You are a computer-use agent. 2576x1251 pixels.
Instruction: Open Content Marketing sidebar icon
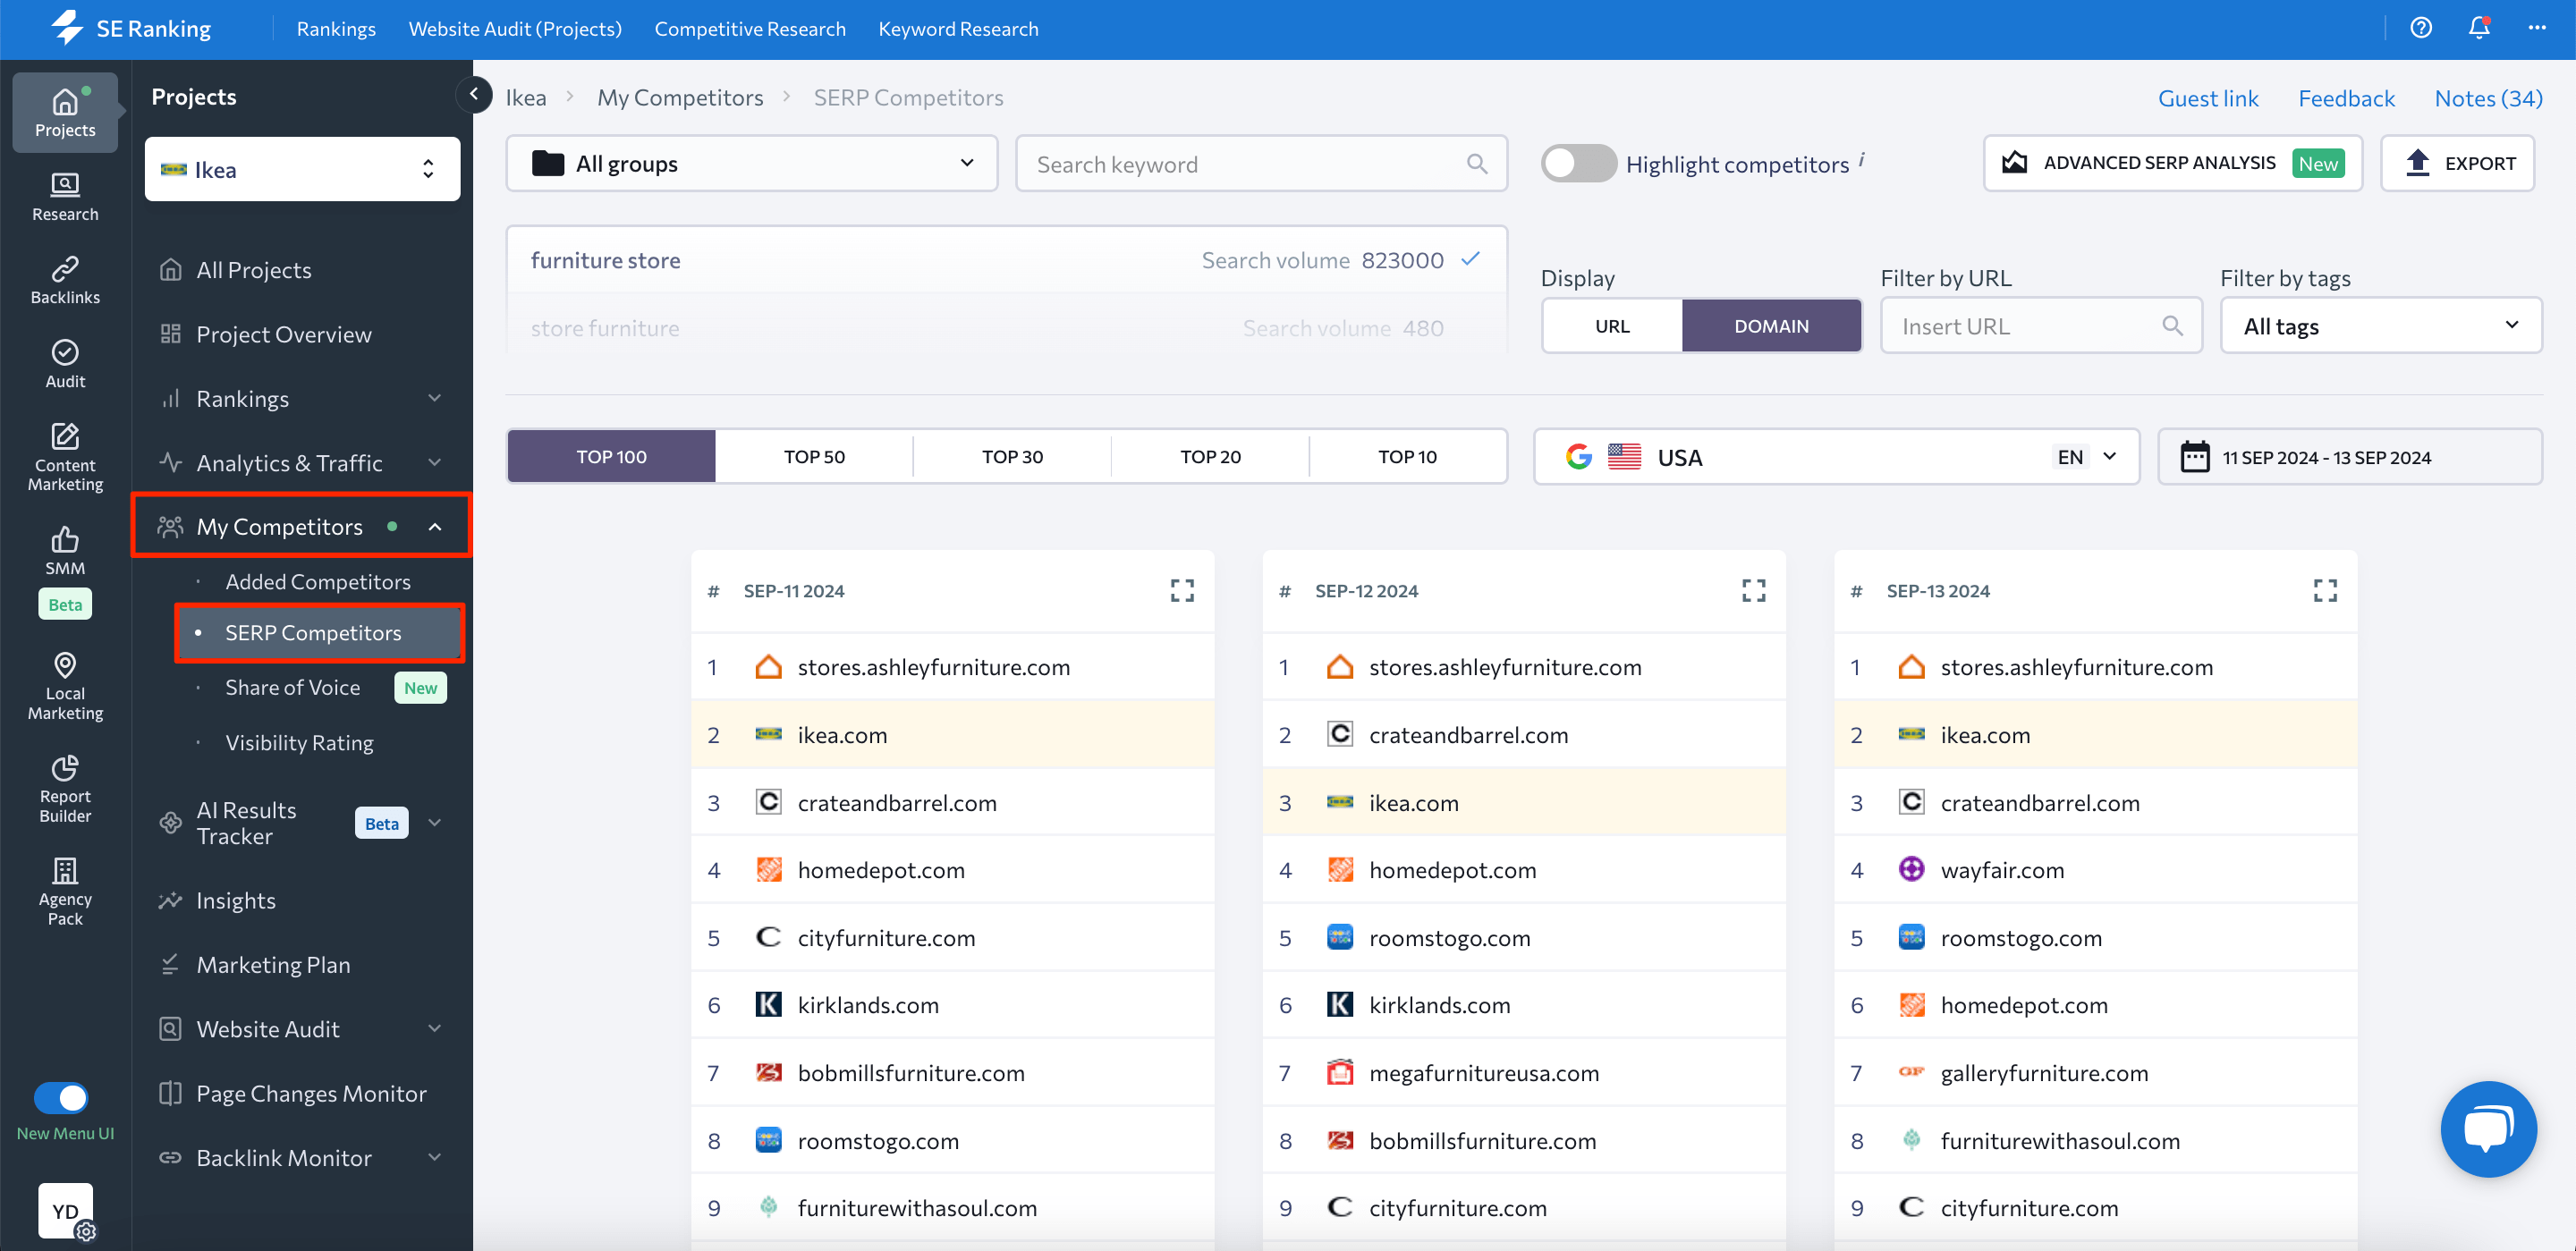65,457
